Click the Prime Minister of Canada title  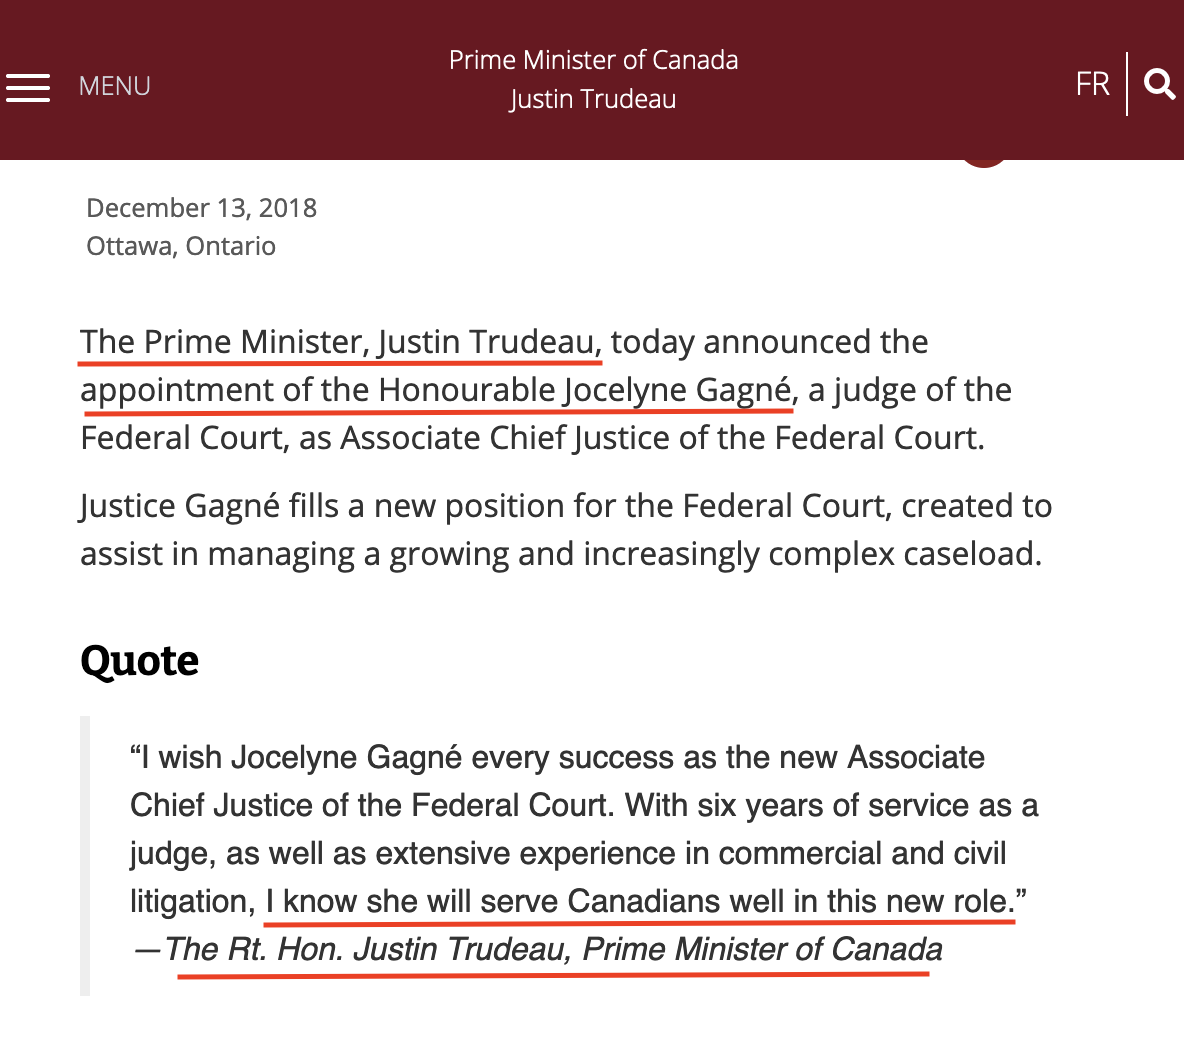(x=594, y=60)
